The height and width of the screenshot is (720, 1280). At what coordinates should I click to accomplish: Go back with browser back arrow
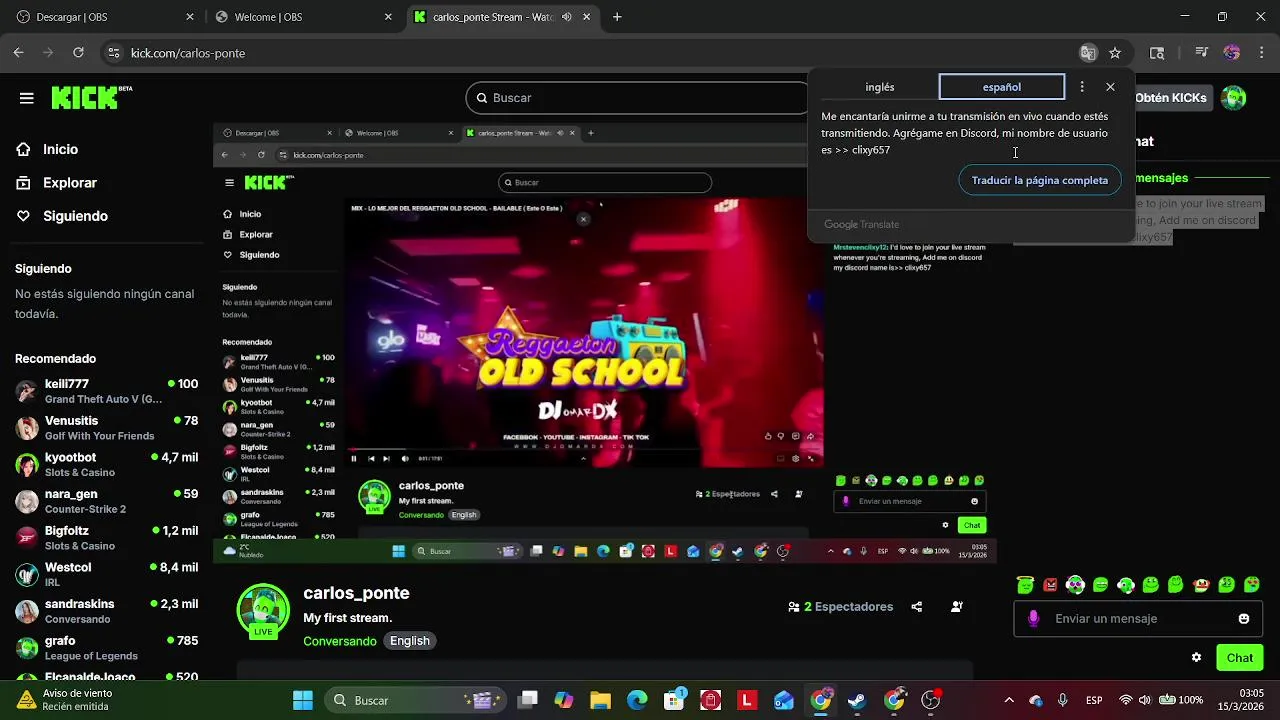point(18,53)
